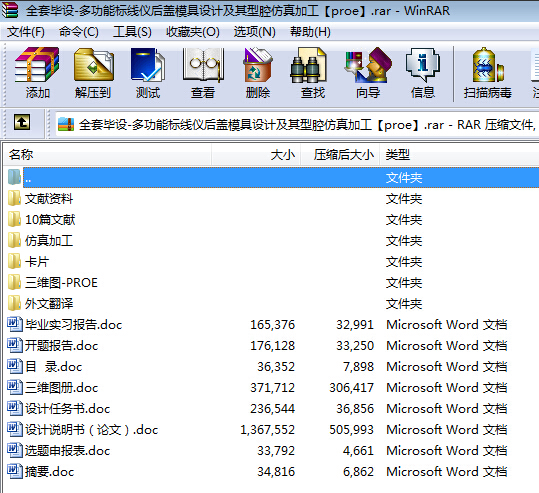
Task: Open the 帮助(H) menu
Action: click(x=310, y=32)
